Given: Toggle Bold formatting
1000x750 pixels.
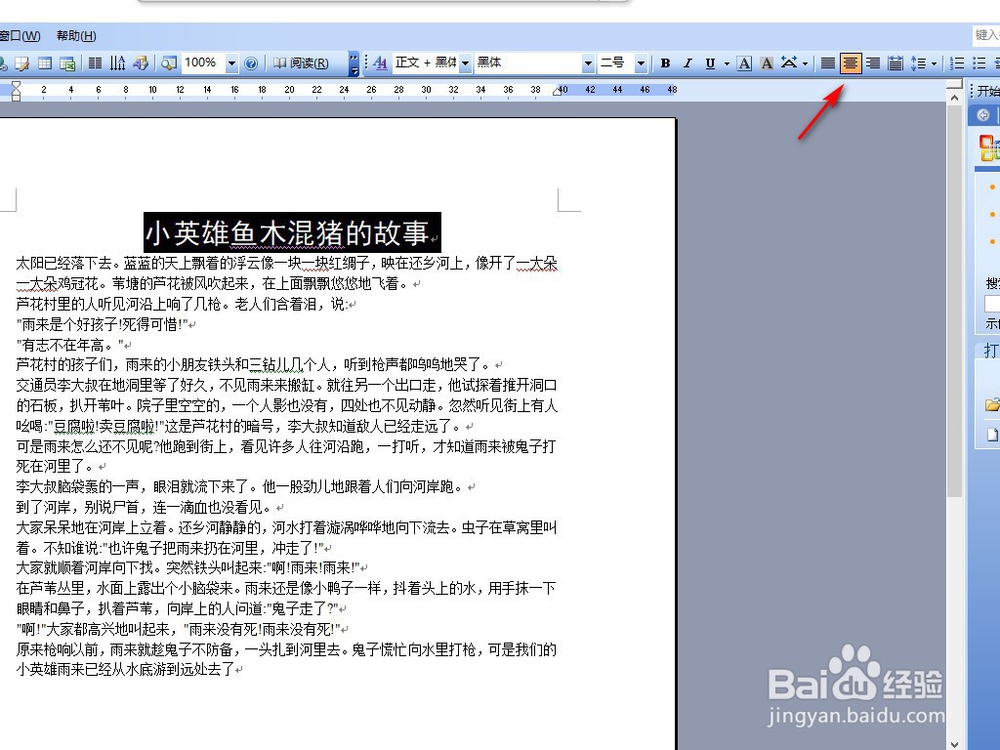Looking at the screenshot, I should 665,63.
